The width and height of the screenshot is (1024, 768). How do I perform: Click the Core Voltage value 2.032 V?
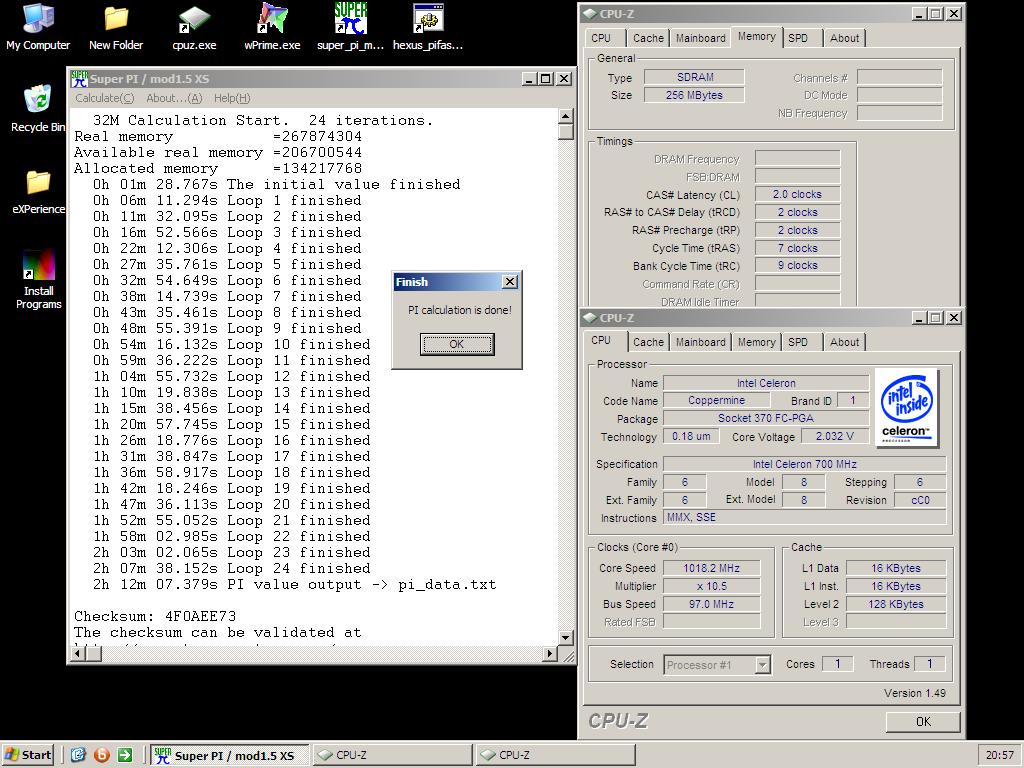click(835, 436)
